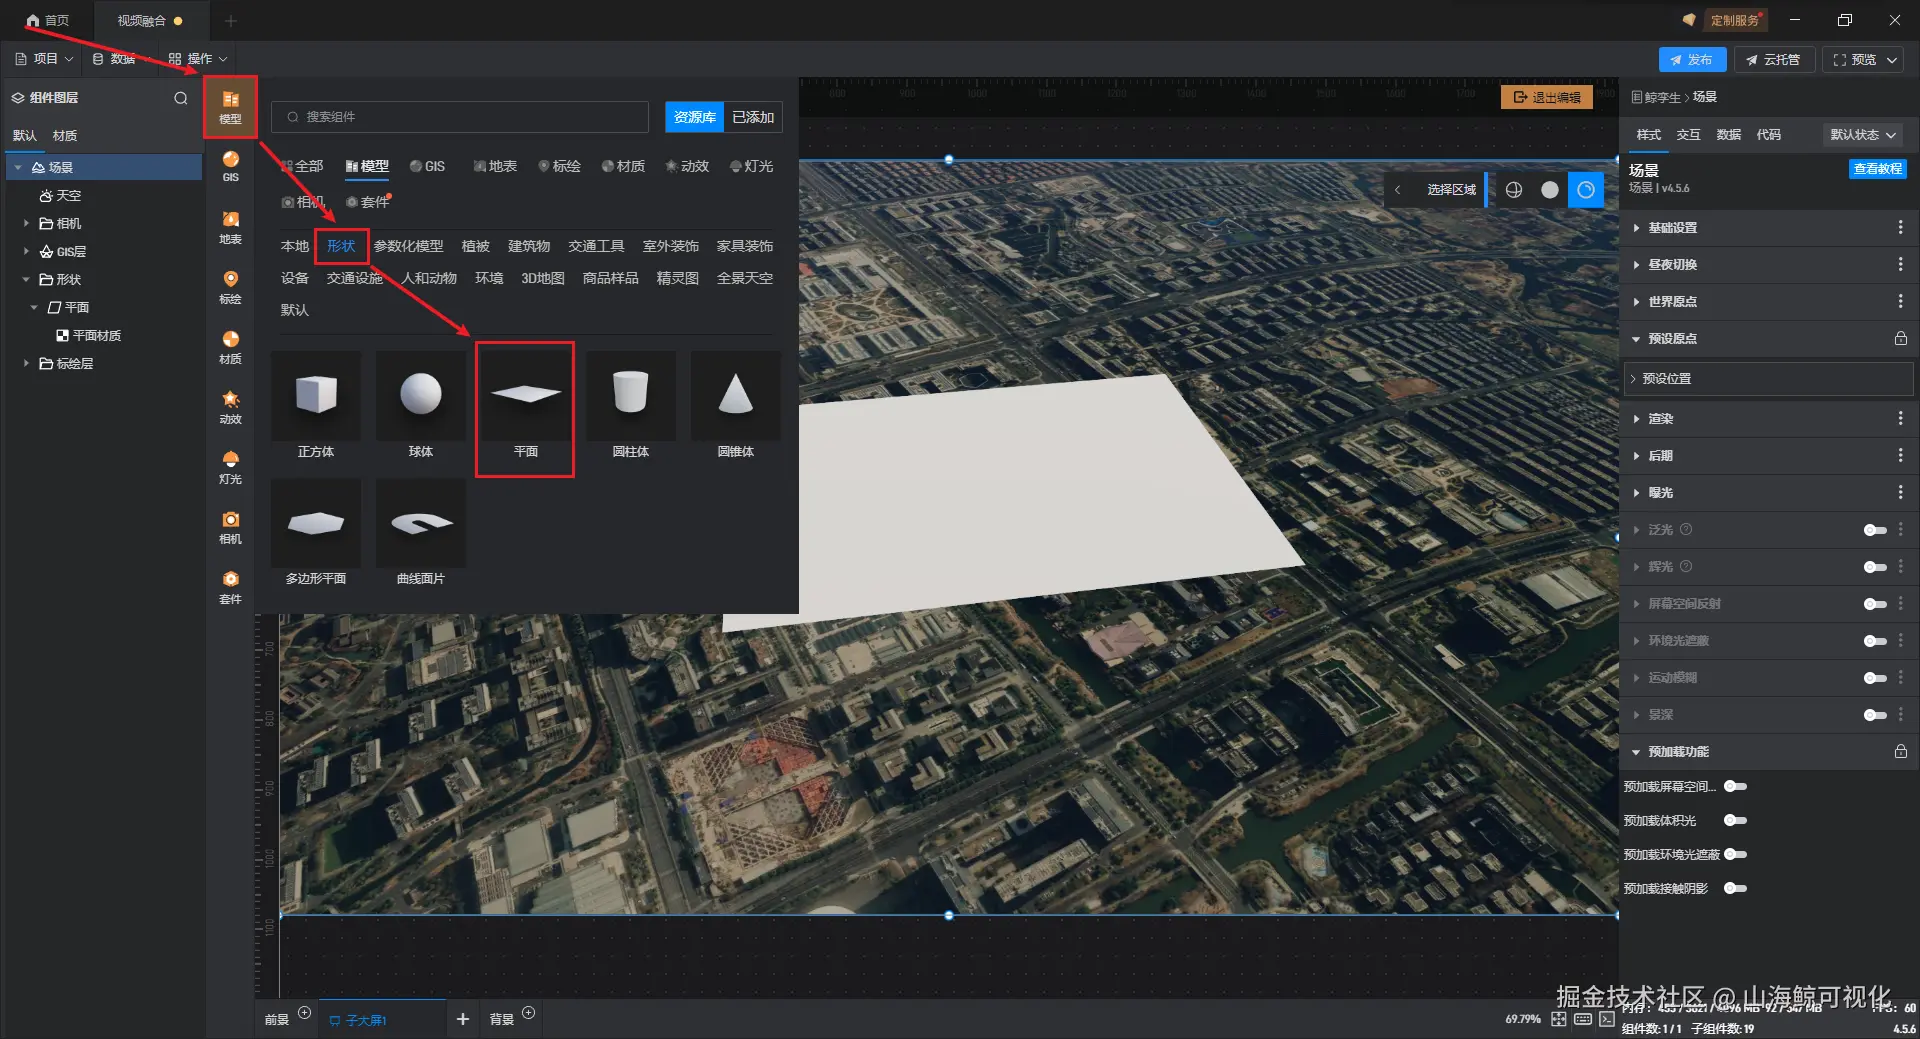Click the 云托管 button

click(1773, 60)
